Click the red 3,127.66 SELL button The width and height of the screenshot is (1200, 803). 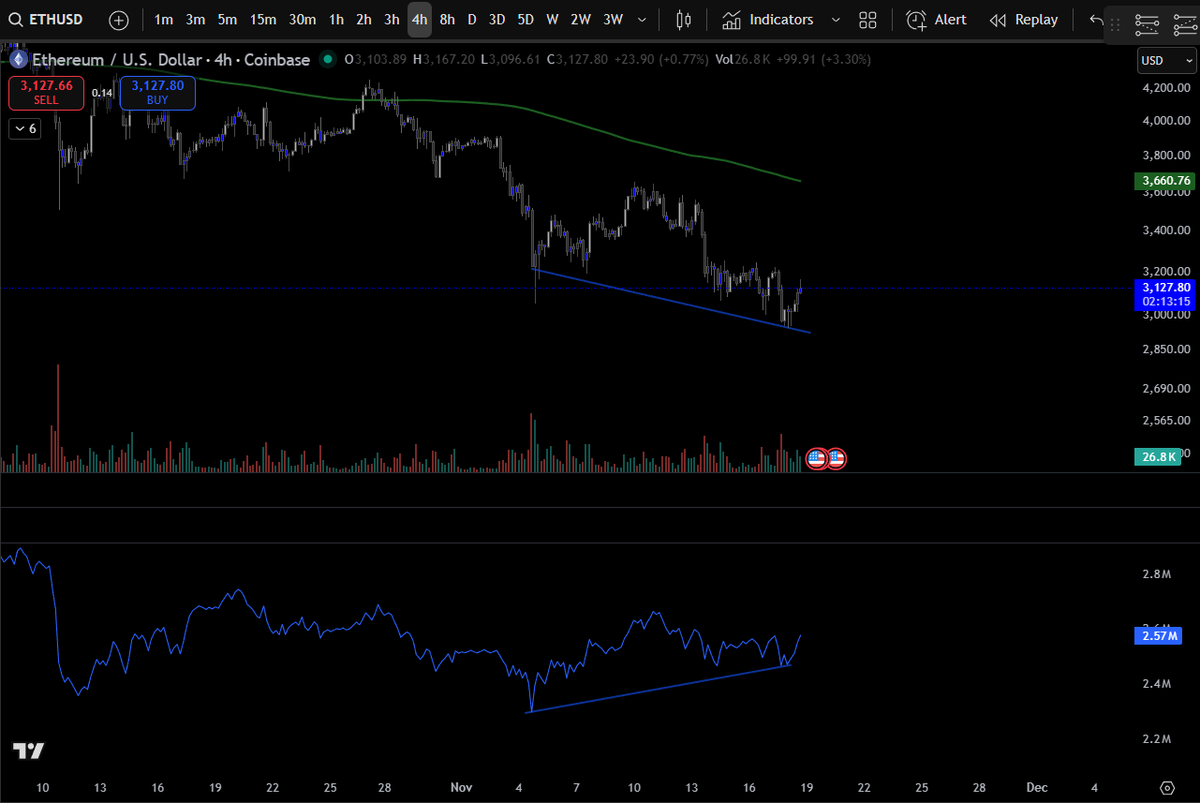(46, 93)
